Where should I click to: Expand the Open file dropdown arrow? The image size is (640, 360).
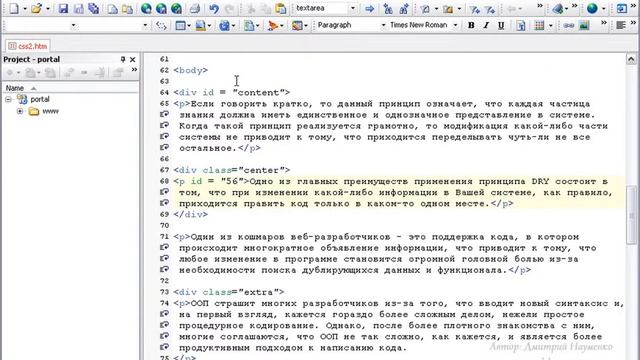47,9
